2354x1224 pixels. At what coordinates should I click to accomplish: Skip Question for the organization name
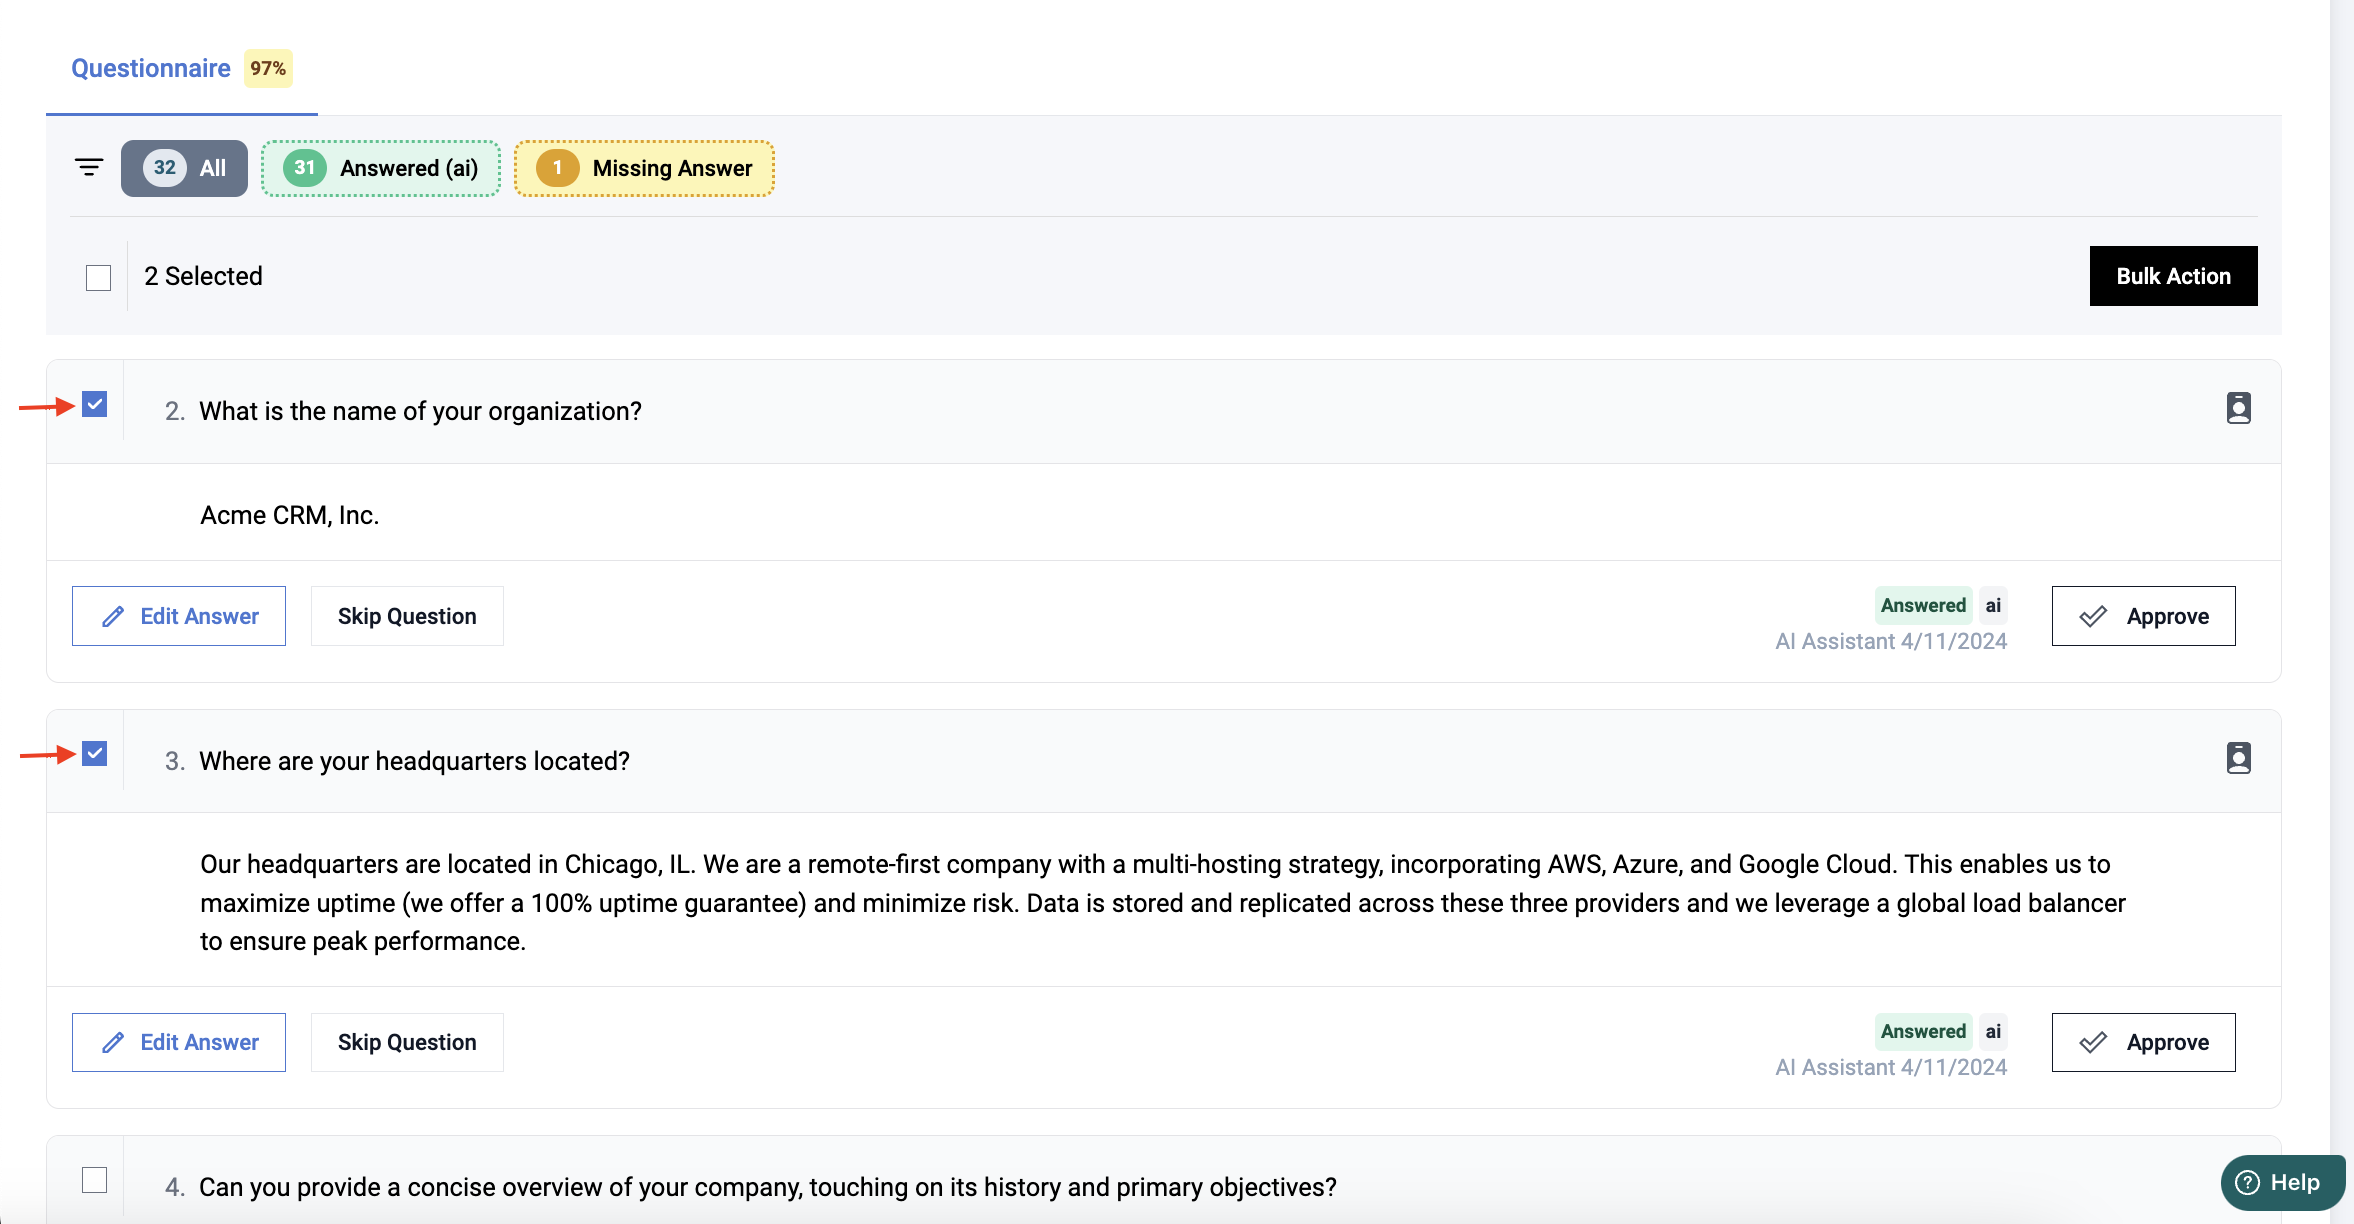(407, 616)
